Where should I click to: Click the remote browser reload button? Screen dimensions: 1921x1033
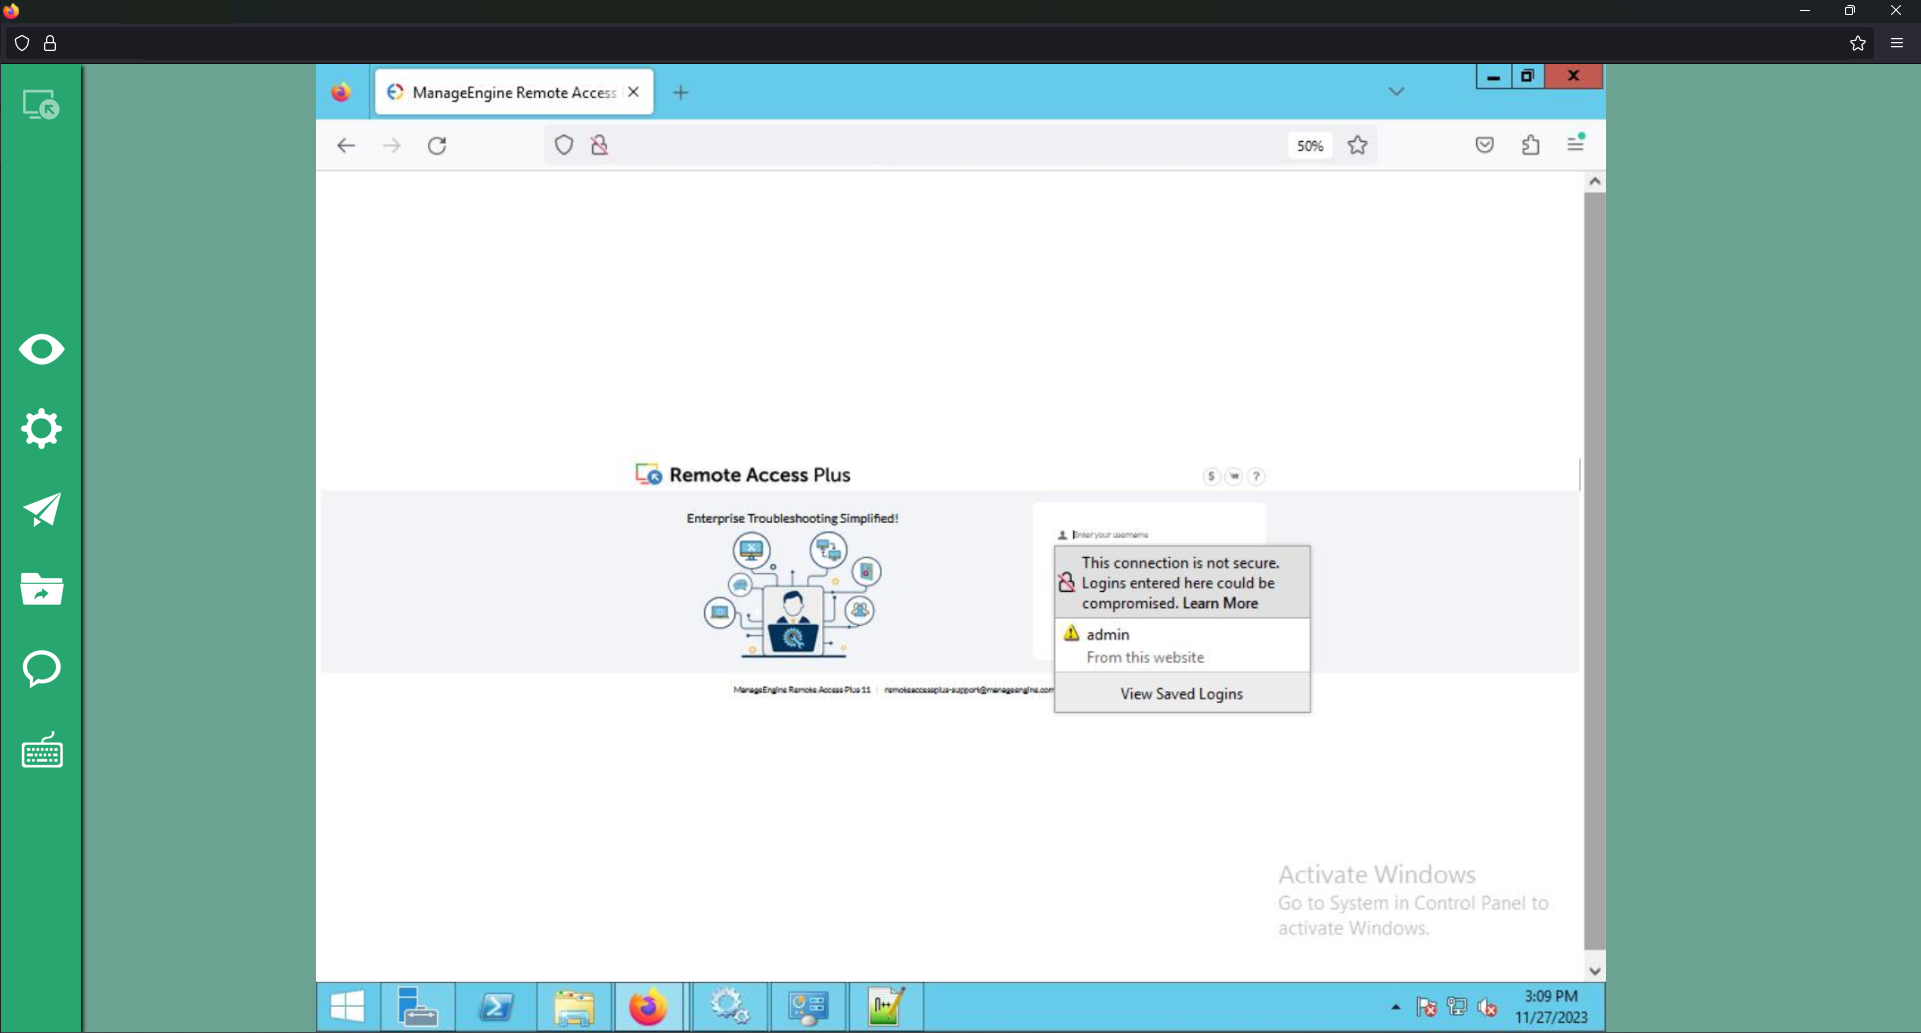tap(437, 146)
